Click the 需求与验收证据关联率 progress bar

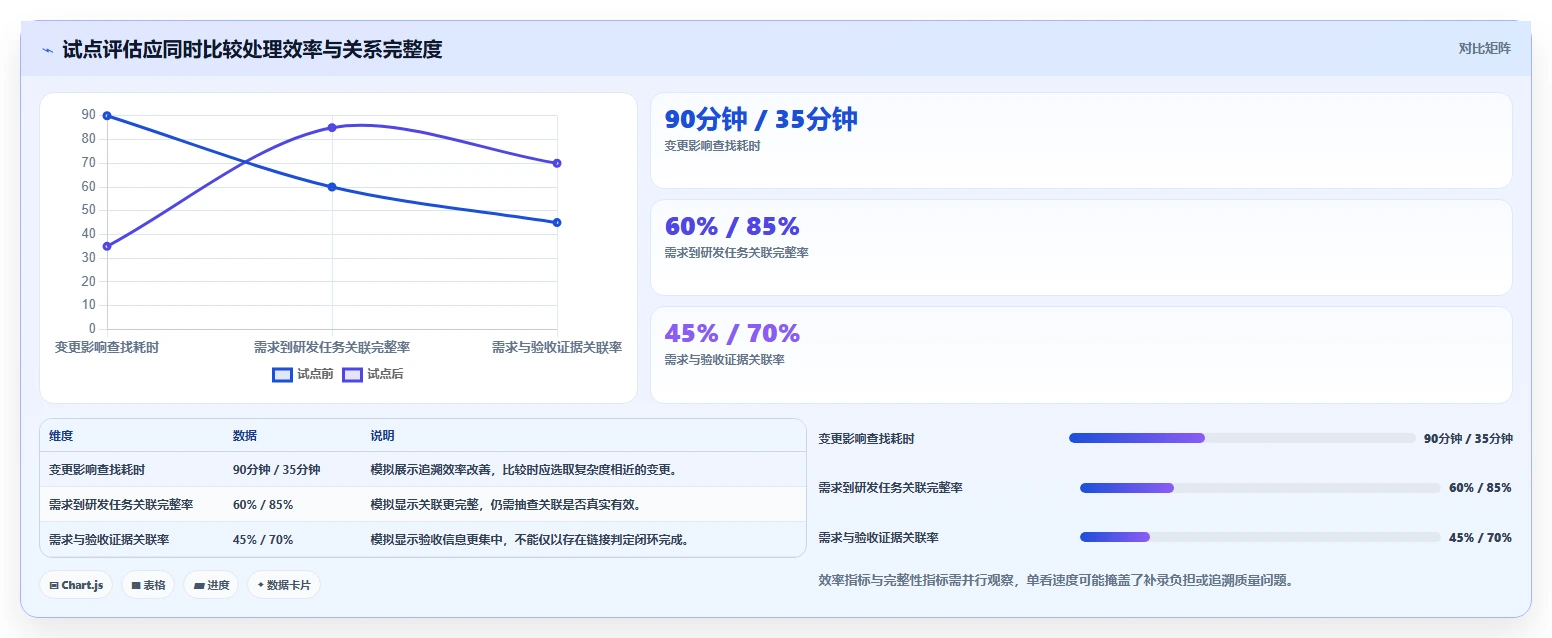coord(1260,537)
